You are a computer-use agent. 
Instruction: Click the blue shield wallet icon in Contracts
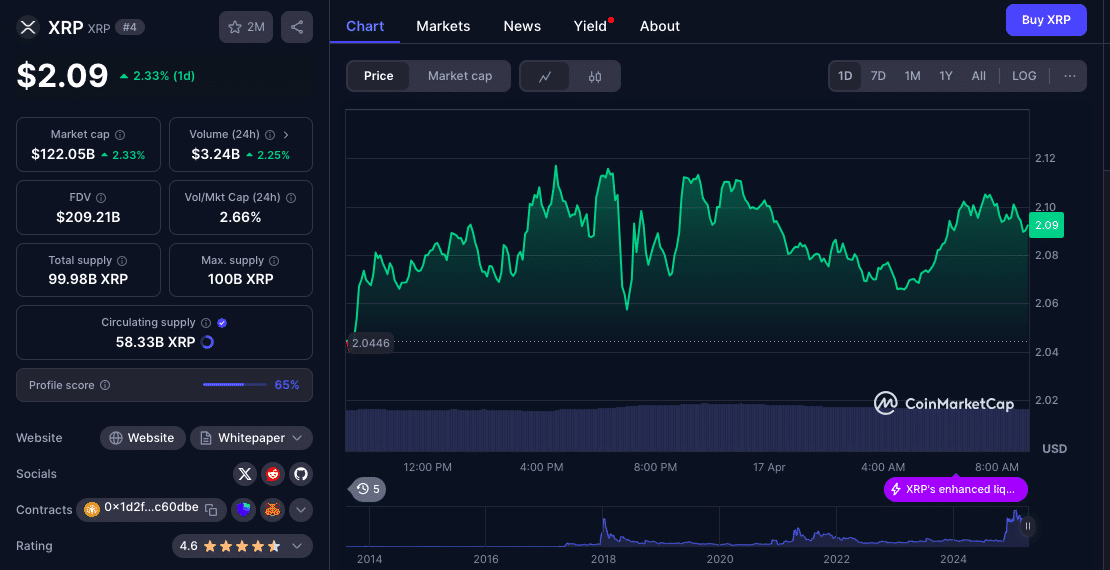(244, 509)
